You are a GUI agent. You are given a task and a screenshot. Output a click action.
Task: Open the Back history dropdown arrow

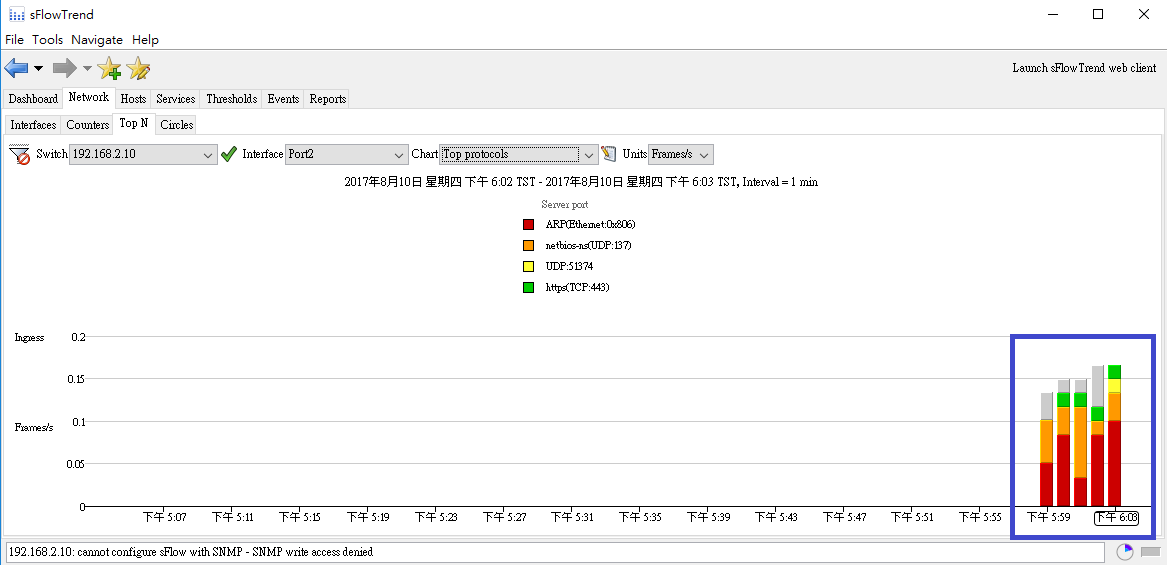pyautogui.click(x=38, y=69)
